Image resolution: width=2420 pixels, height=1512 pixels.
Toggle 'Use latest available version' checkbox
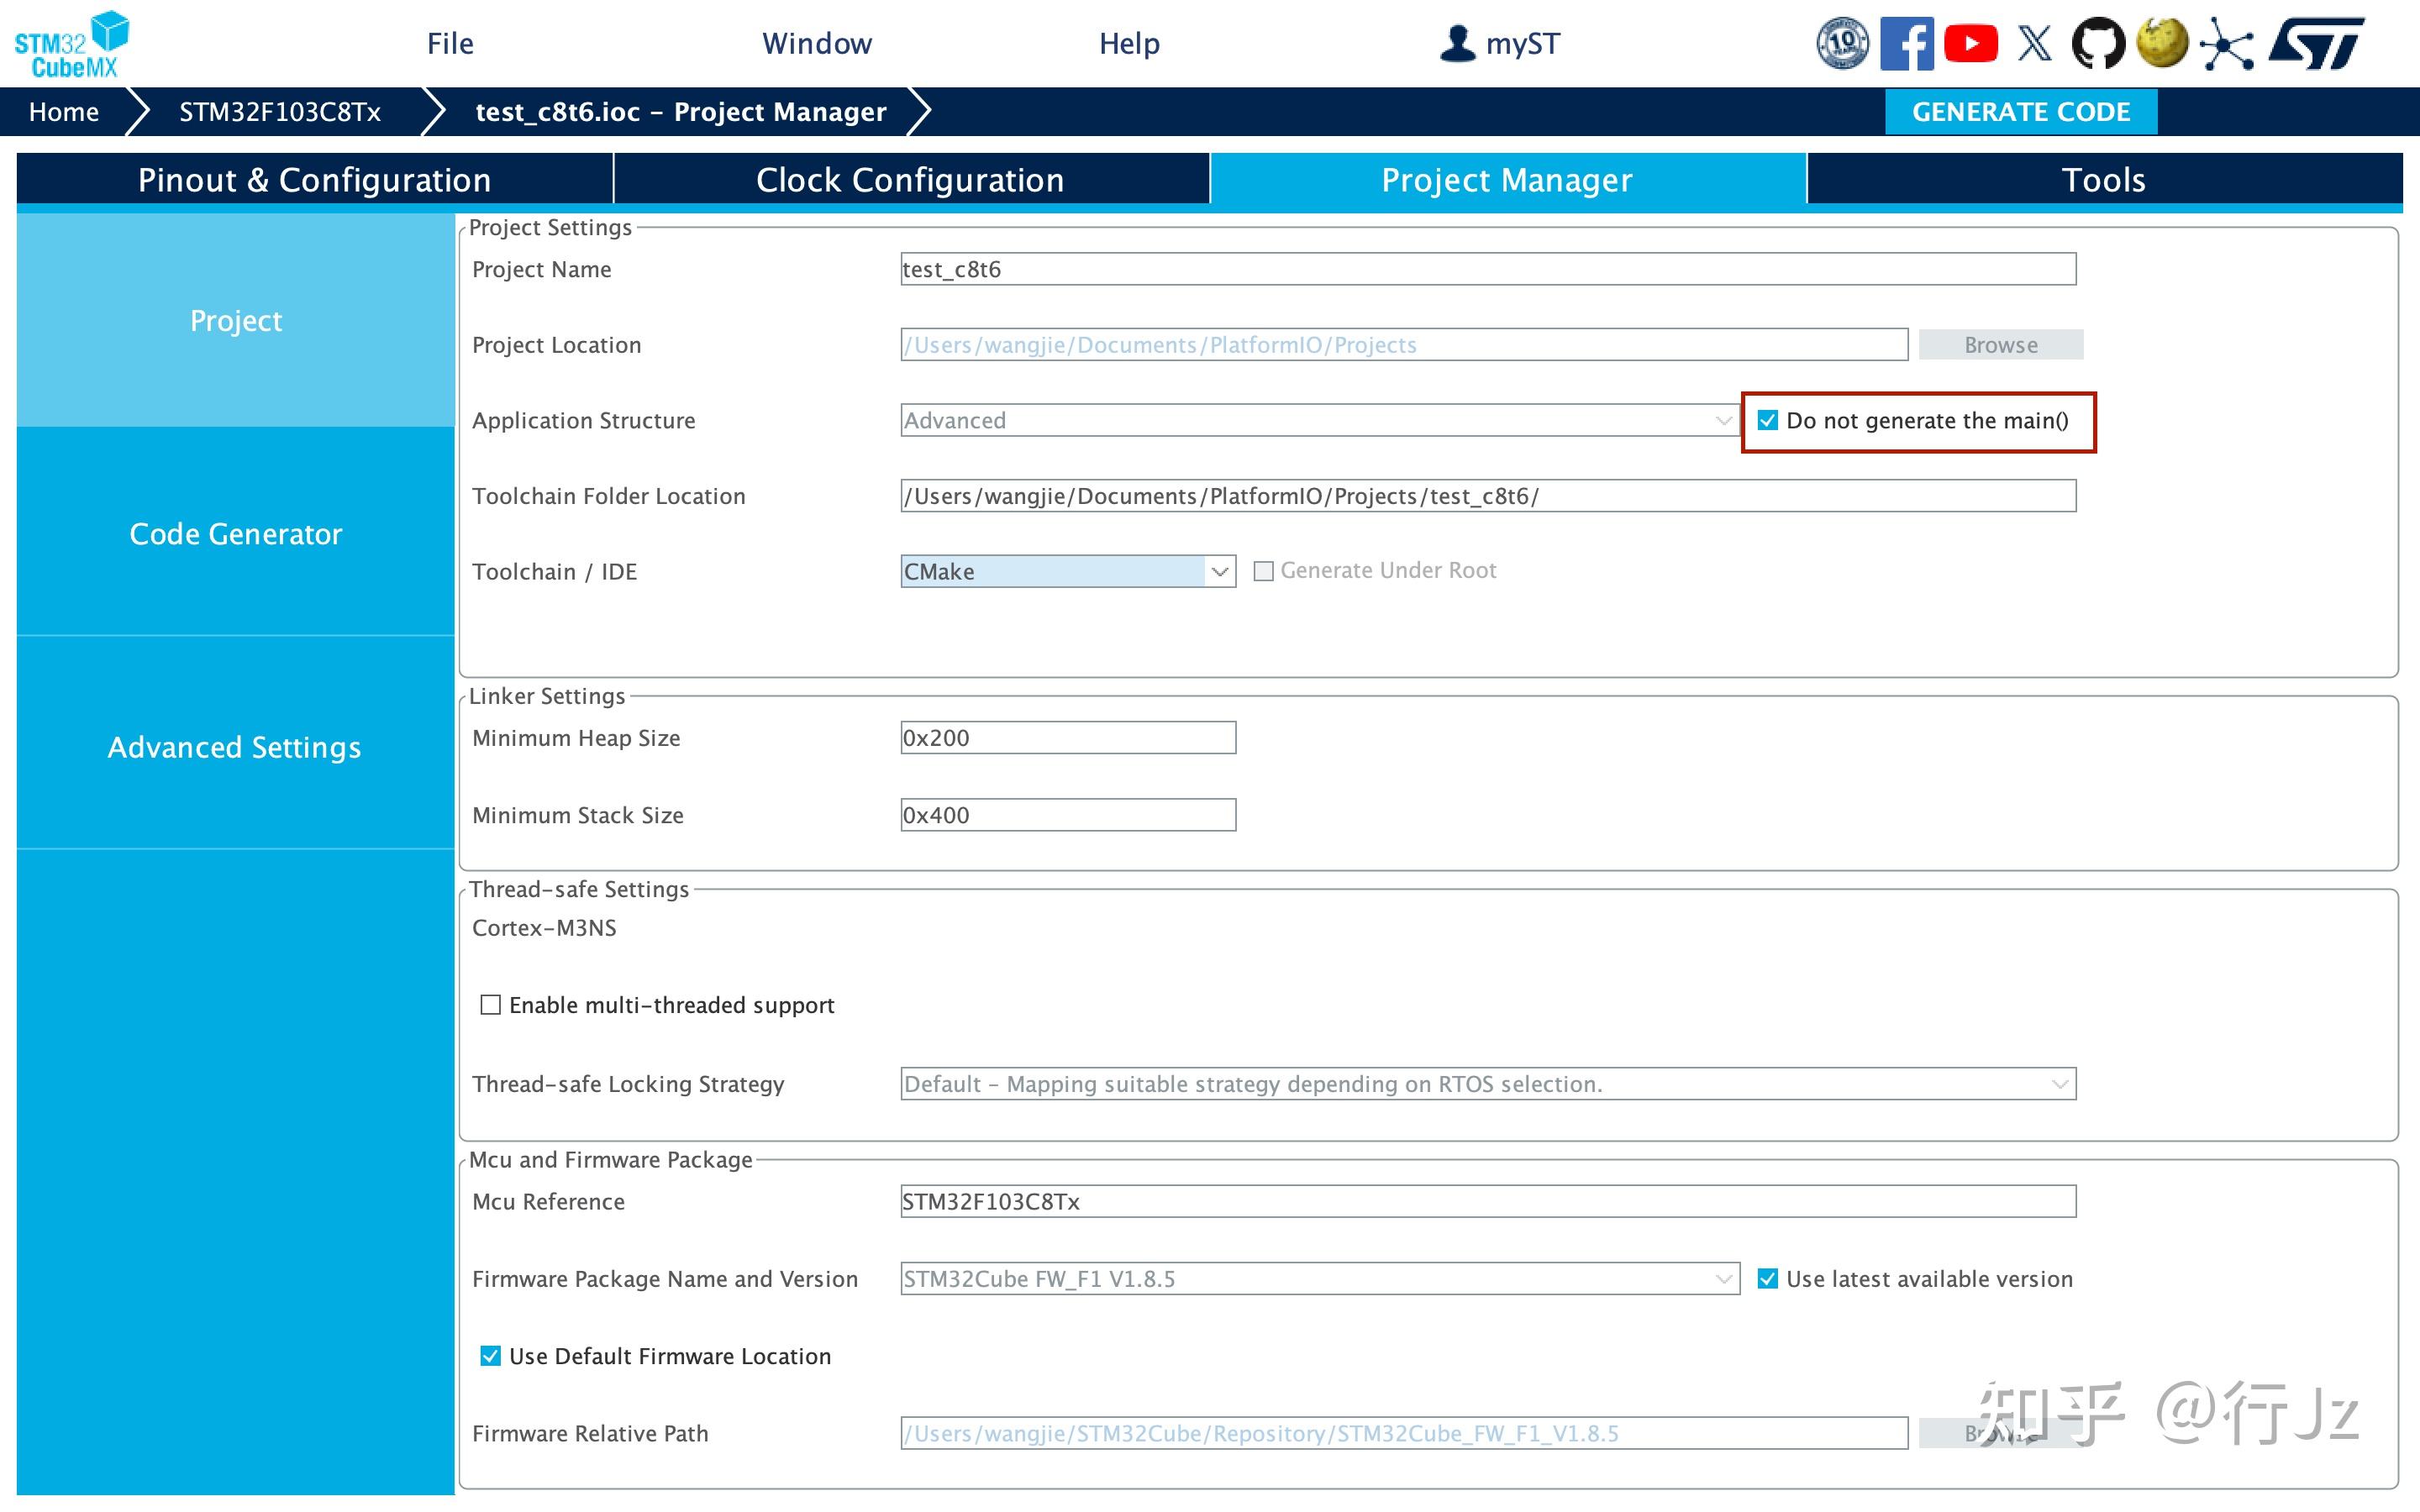pos(1768,1279)
